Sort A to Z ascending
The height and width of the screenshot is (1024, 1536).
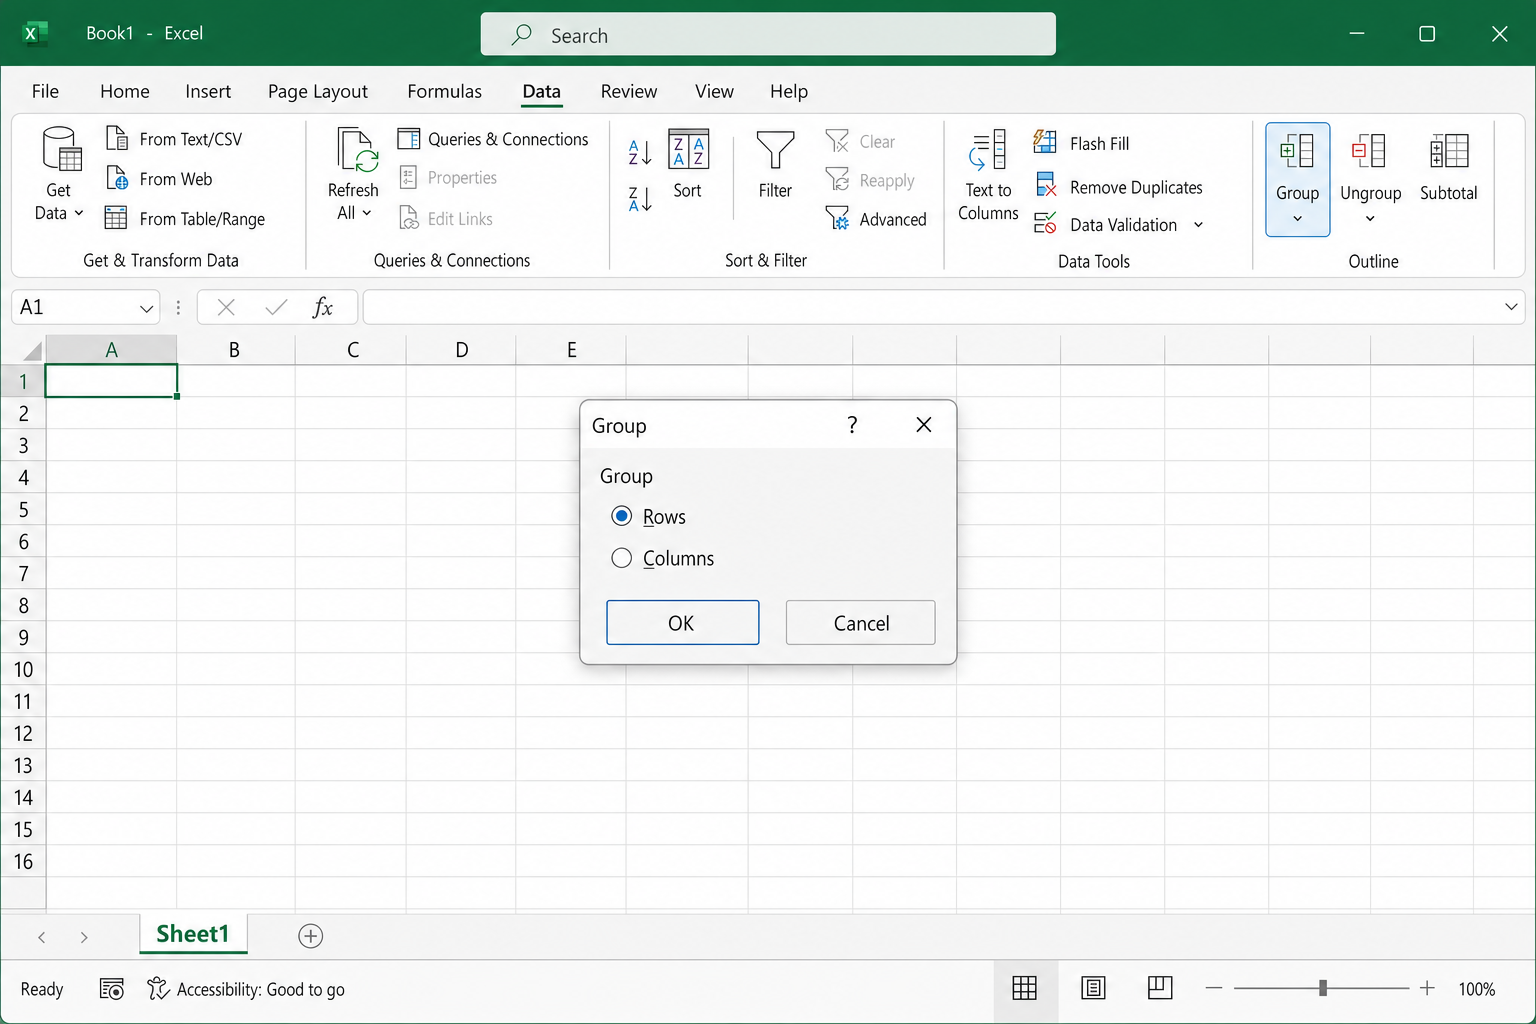click(x=640, y=153)
